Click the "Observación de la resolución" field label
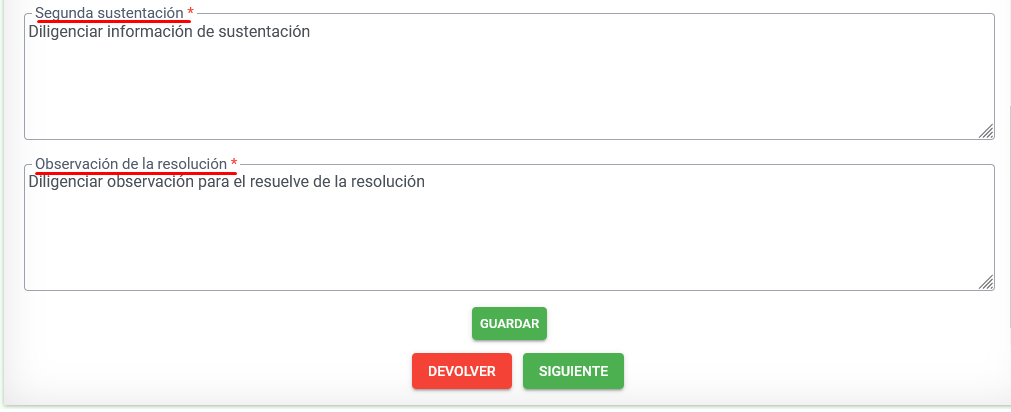The height and width of the screenshot is (412, 1011). tap(131, 163)
